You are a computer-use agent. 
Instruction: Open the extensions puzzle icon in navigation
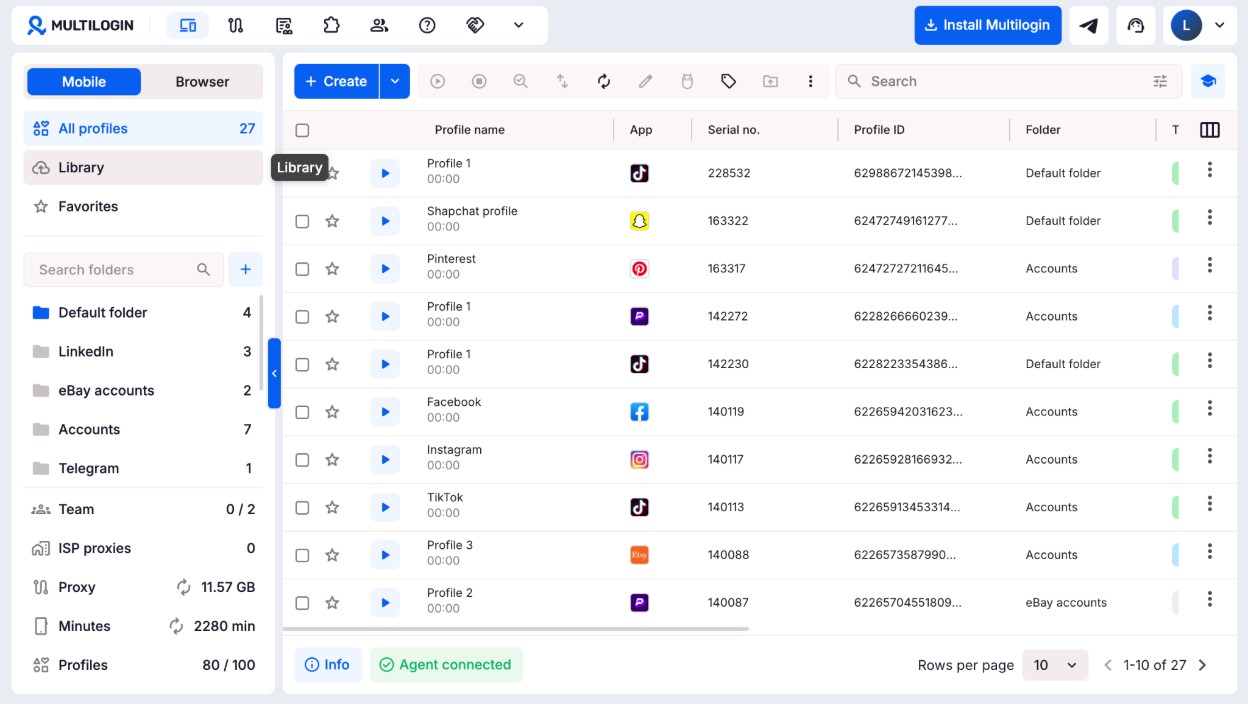coord(331,25)
